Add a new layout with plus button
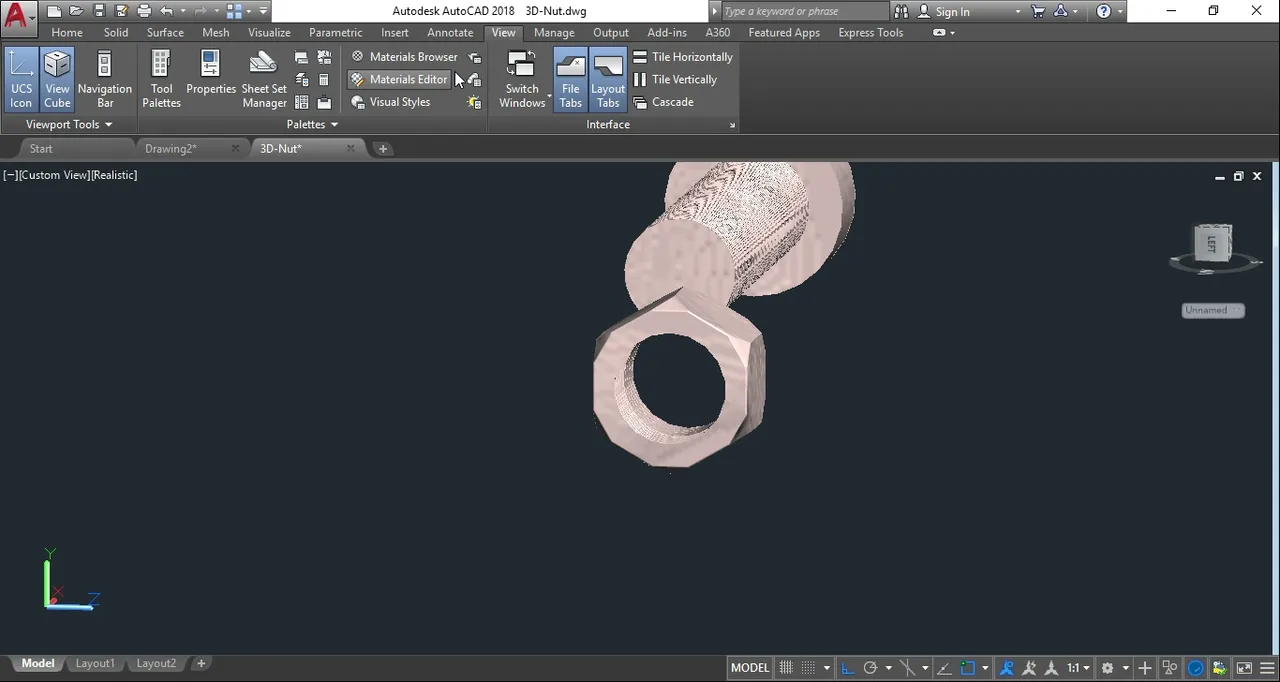This screenshot has height=682, width=1280. (201, 664)
